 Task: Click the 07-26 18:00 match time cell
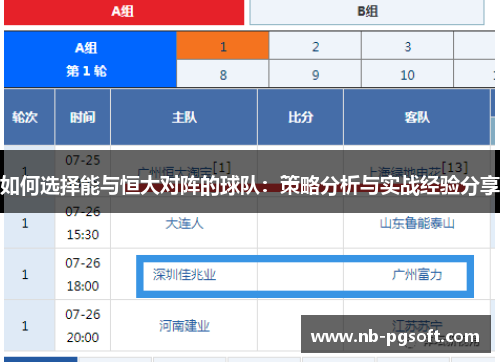pos(83,274)
